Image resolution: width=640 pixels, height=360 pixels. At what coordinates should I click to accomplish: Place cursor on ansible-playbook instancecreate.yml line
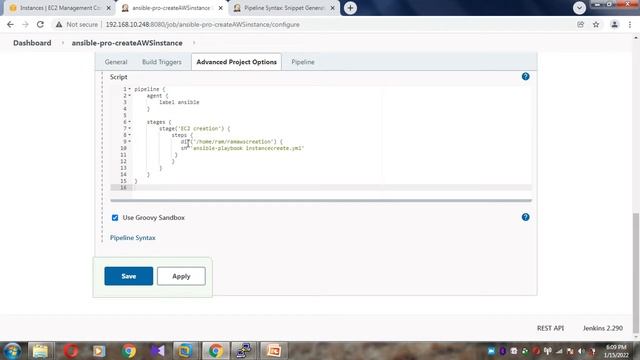coord(242,148)
